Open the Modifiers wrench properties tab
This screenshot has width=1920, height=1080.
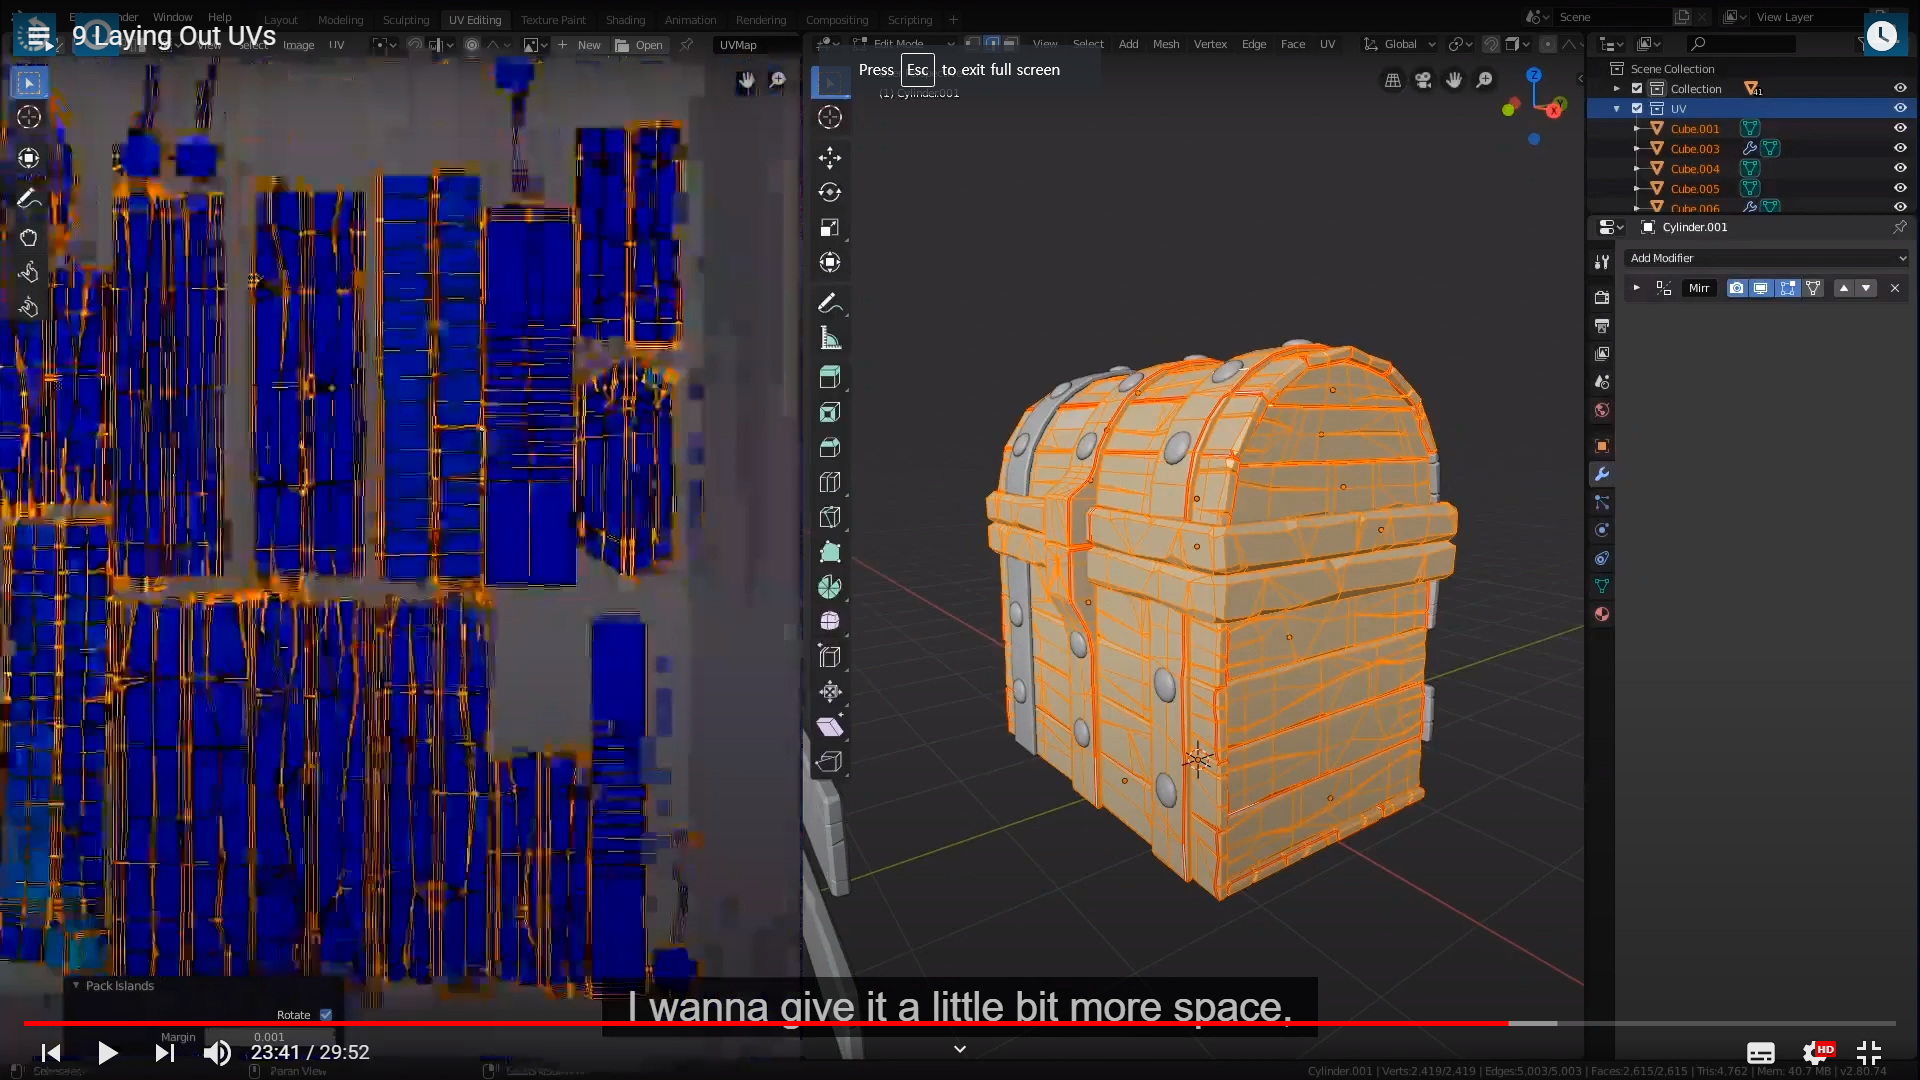1601,474
